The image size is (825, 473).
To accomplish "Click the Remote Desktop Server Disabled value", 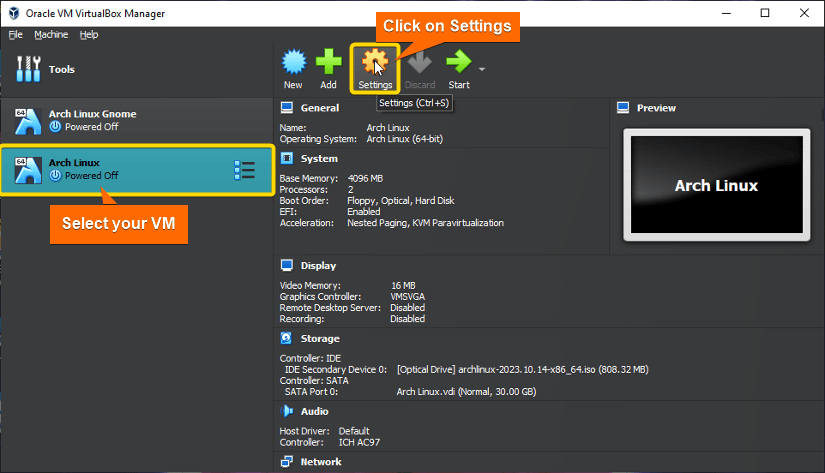I will [407, 307].
